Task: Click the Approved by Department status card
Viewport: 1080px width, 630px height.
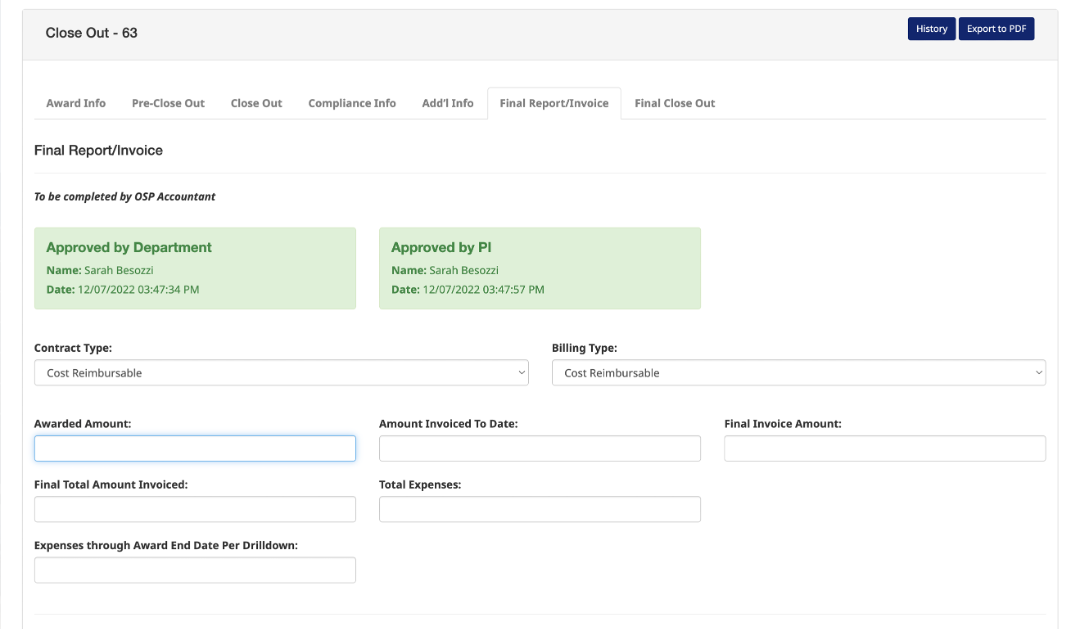Action: pyautogui.click(x=195, y=268)
